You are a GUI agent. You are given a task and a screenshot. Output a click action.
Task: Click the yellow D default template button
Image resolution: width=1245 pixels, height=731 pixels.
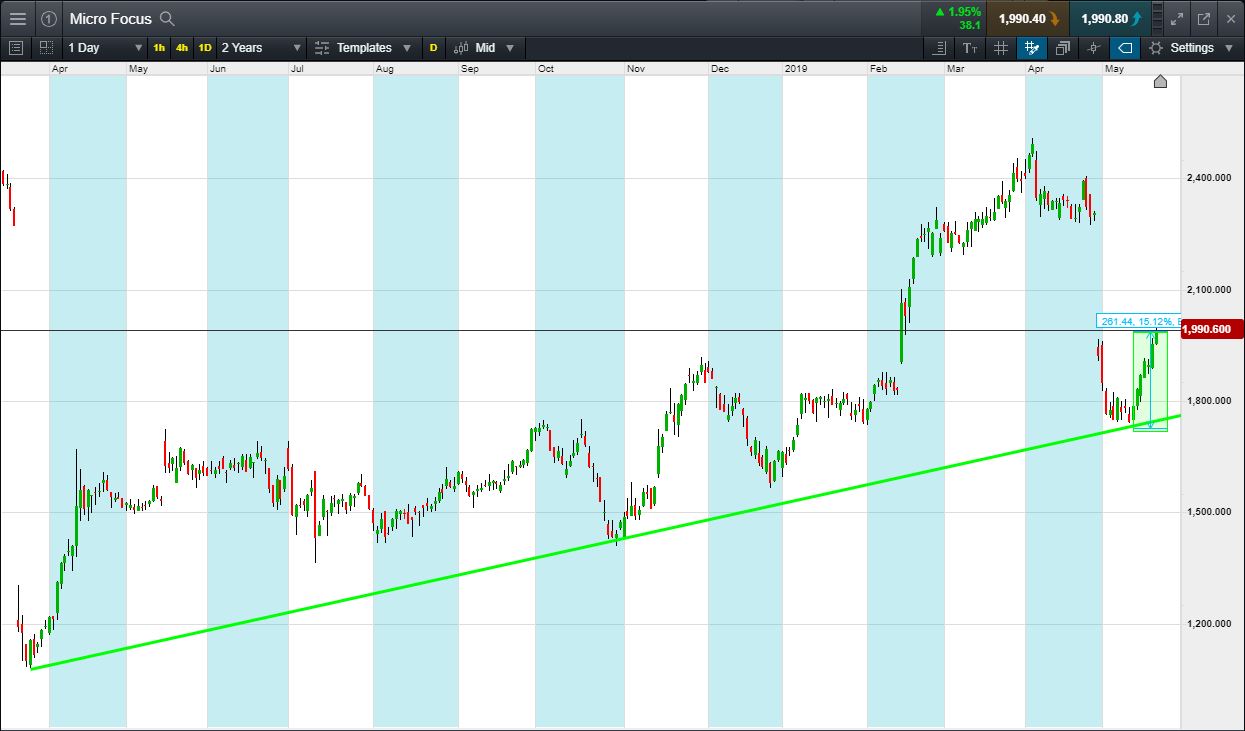tap(433, 47)
